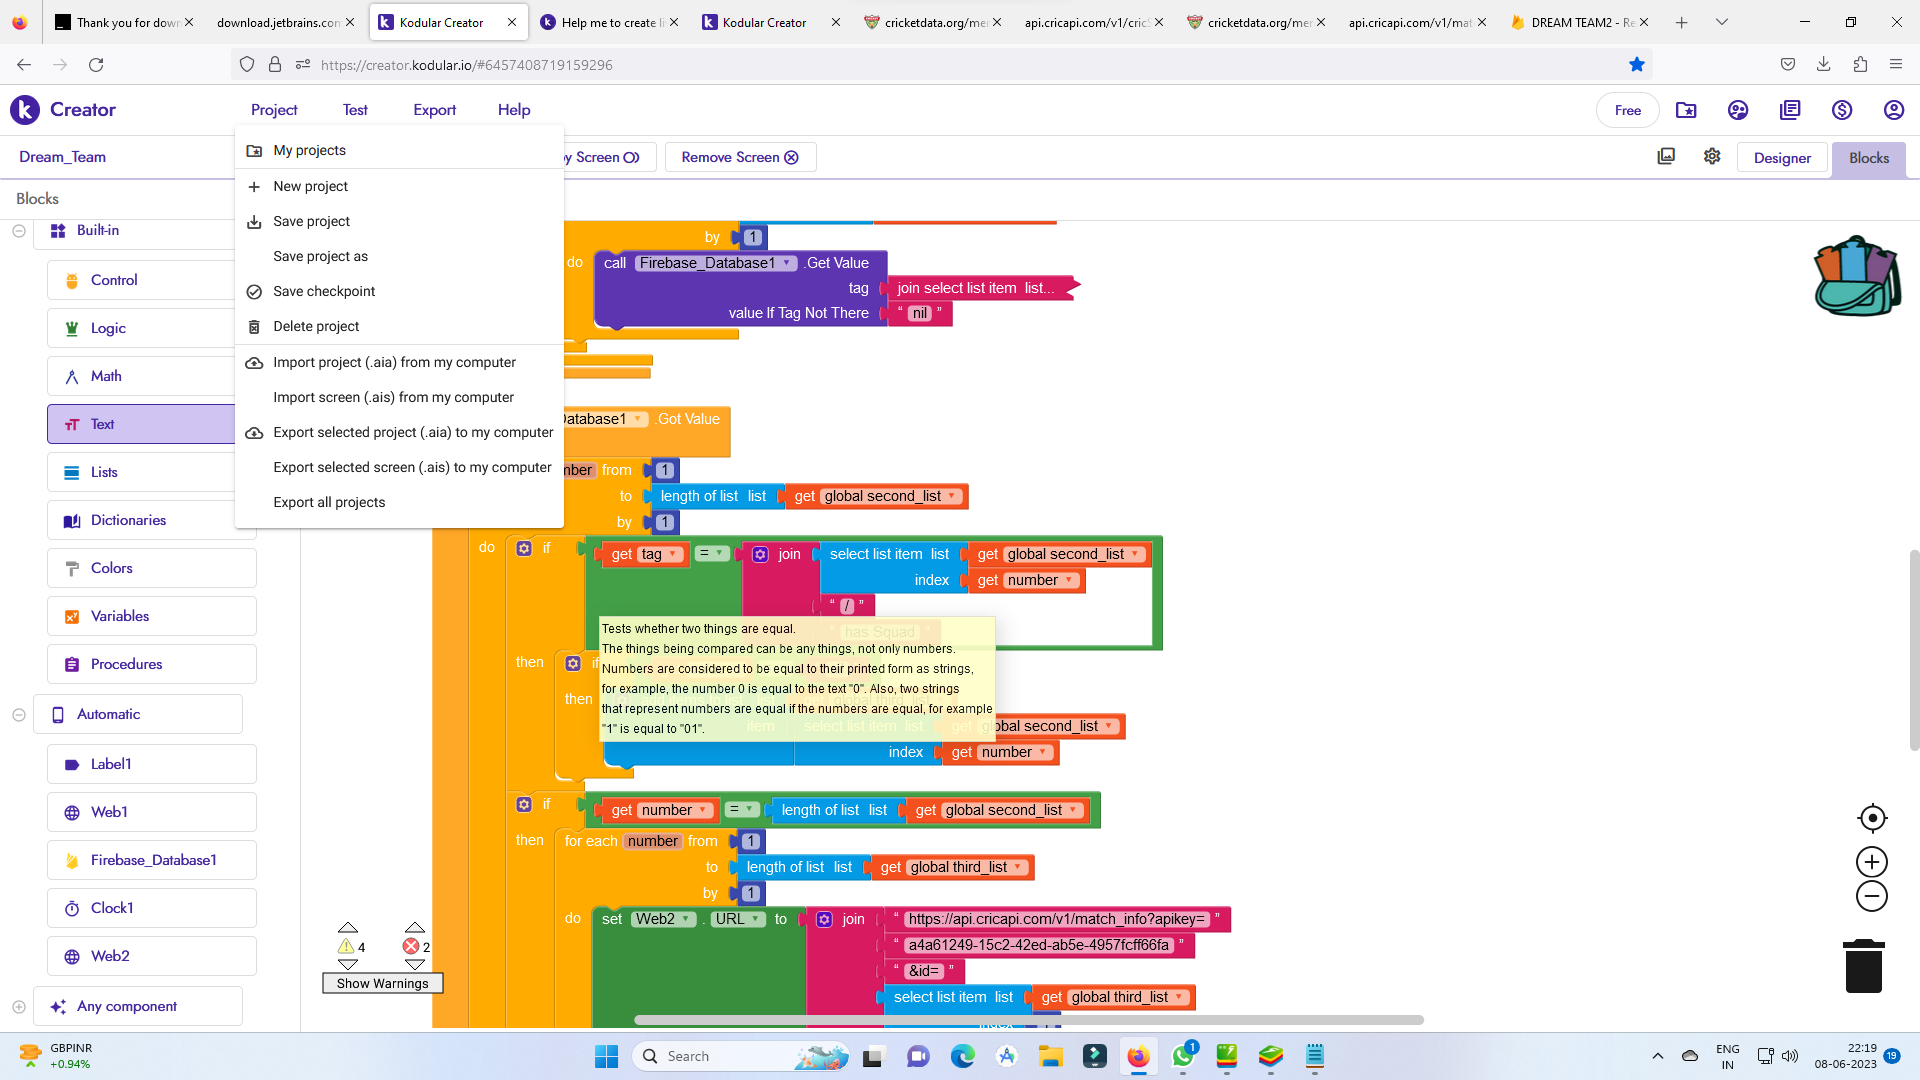Open the library documents icon in header
1920x1080 pixels.
1790,110
